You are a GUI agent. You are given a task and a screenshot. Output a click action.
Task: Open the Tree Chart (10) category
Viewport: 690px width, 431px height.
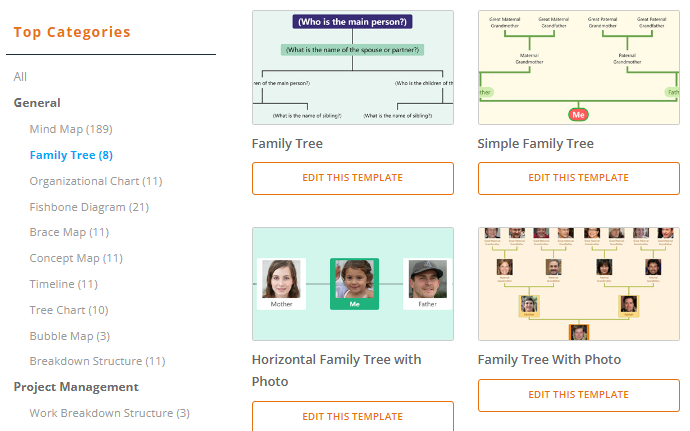pos(69,310)
